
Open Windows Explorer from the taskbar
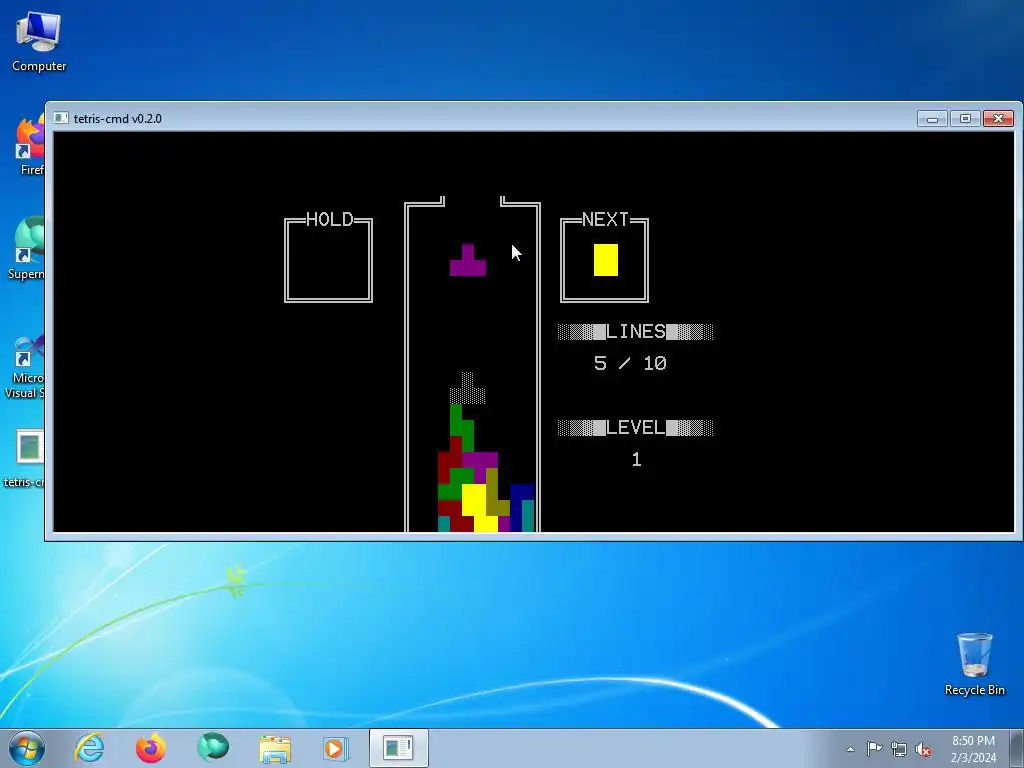click(x=275, y=748)
